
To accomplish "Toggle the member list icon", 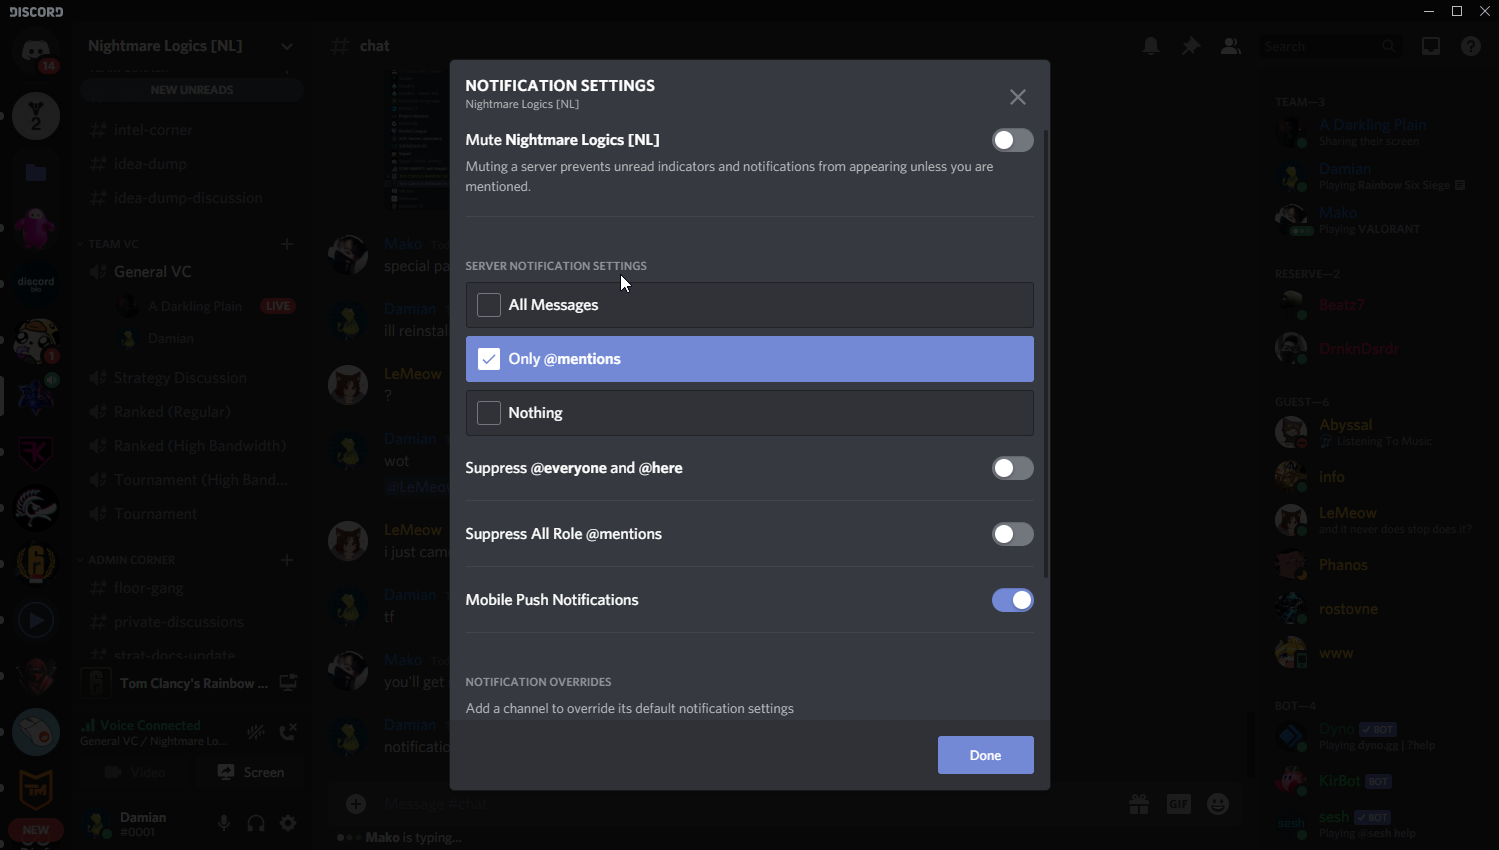I will click(1230, 46).
